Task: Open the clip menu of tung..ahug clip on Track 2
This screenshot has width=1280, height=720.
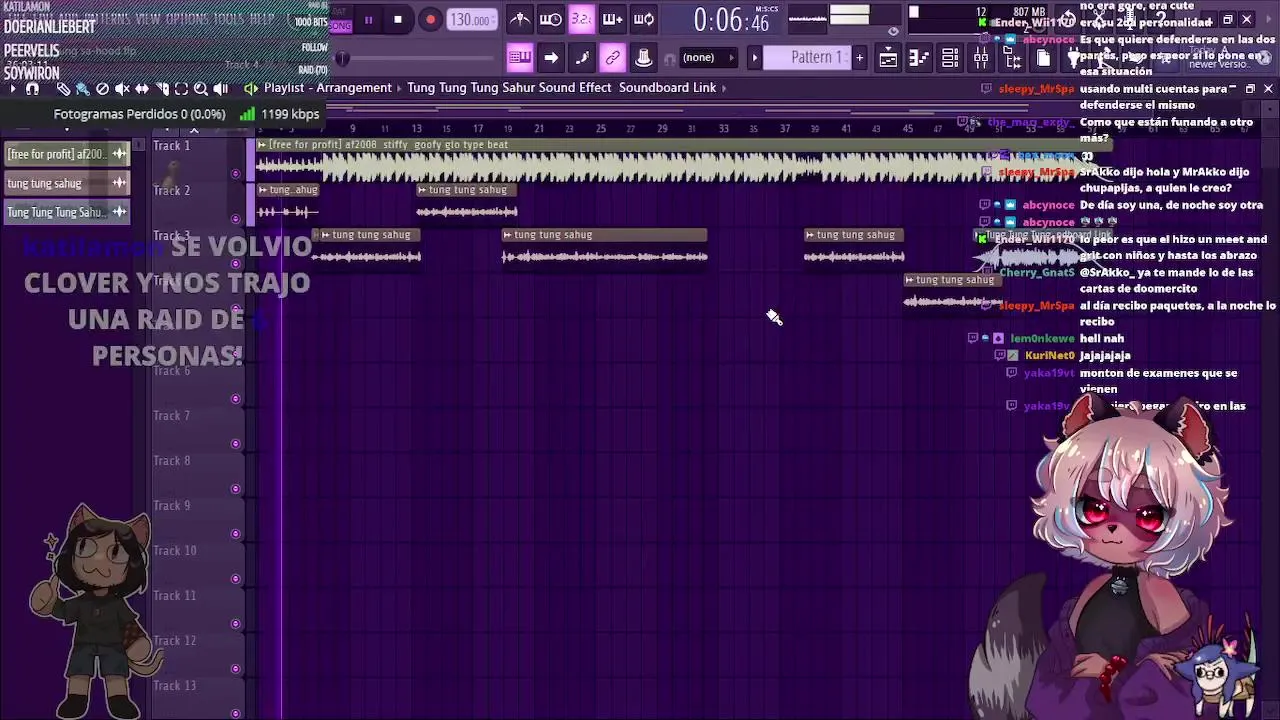Action: click(263, 190)
